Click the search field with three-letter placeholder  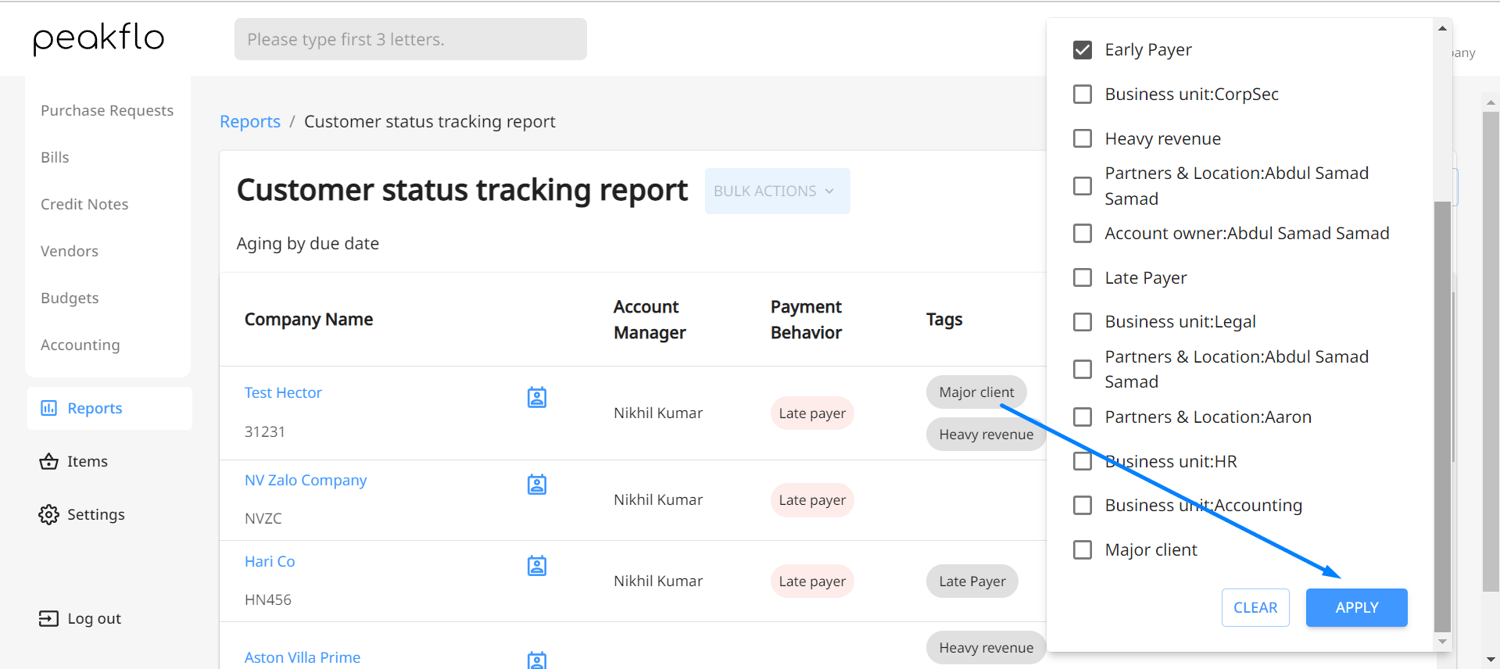pyautogui.click(x=410, y=39)
